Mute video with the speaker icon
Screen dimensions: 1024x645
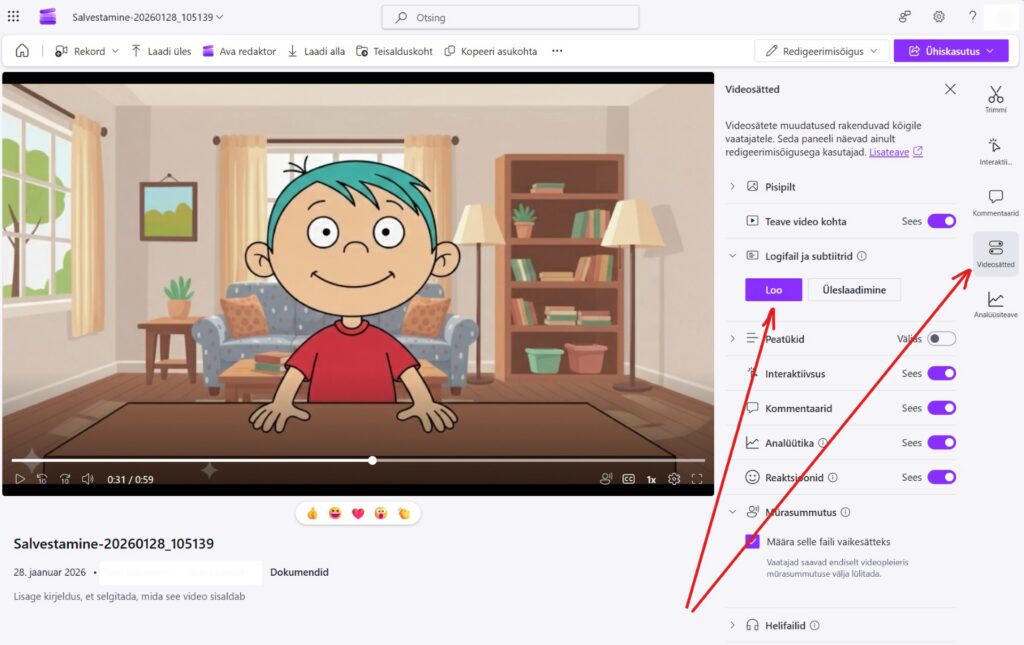tap(88, 479)
